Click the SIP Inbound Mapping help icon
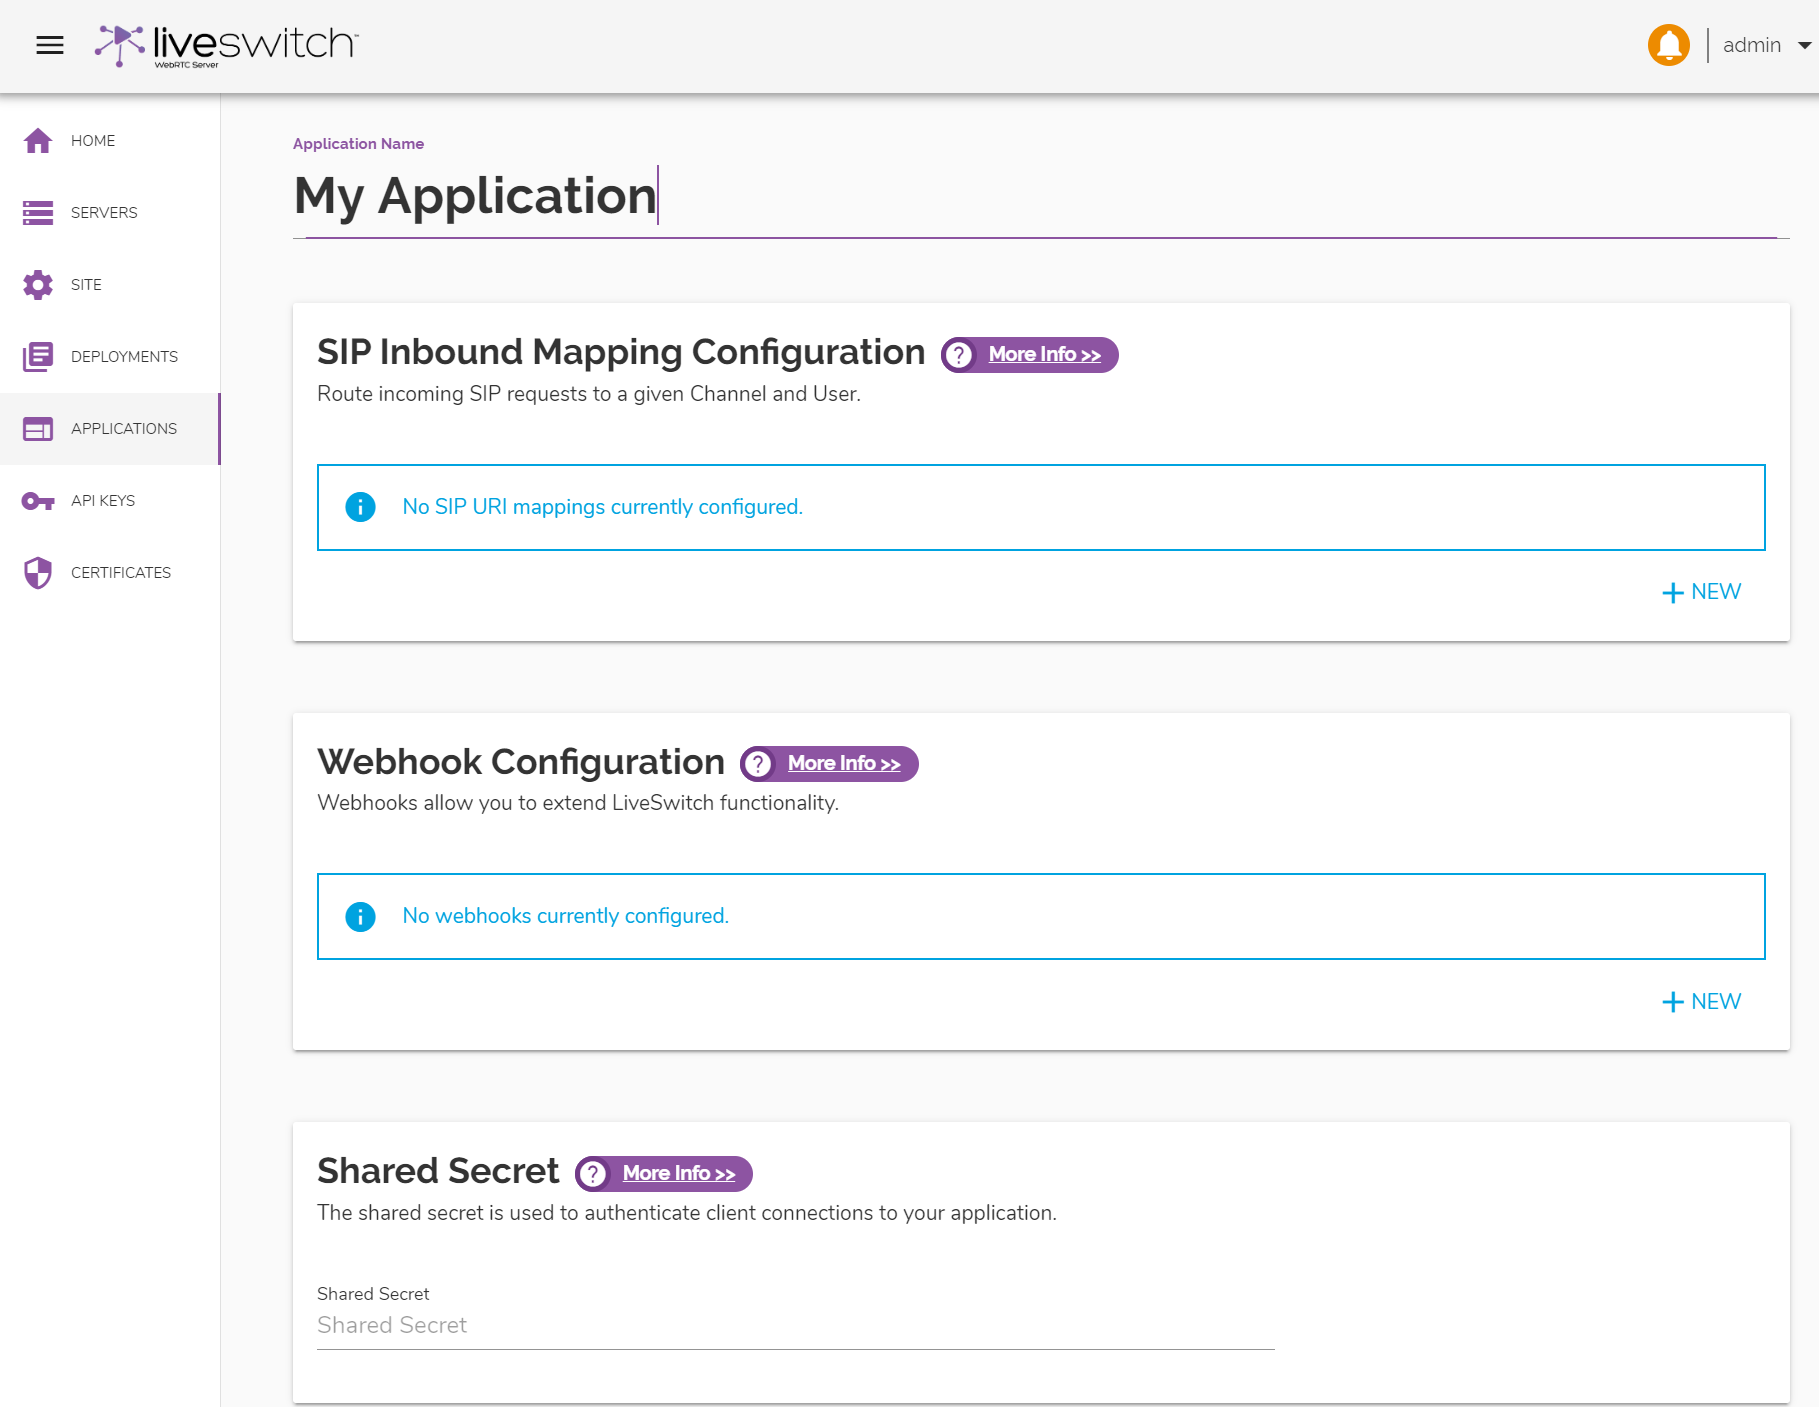Viewport: 1819px width, 1407px height. [959, 355]
